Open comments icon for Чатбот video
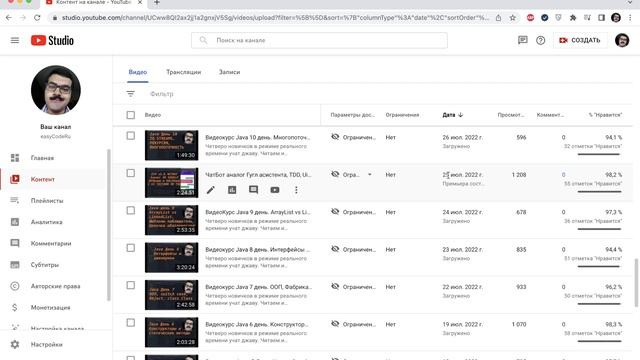The image size is (640, 360). (x=253, y=190)
